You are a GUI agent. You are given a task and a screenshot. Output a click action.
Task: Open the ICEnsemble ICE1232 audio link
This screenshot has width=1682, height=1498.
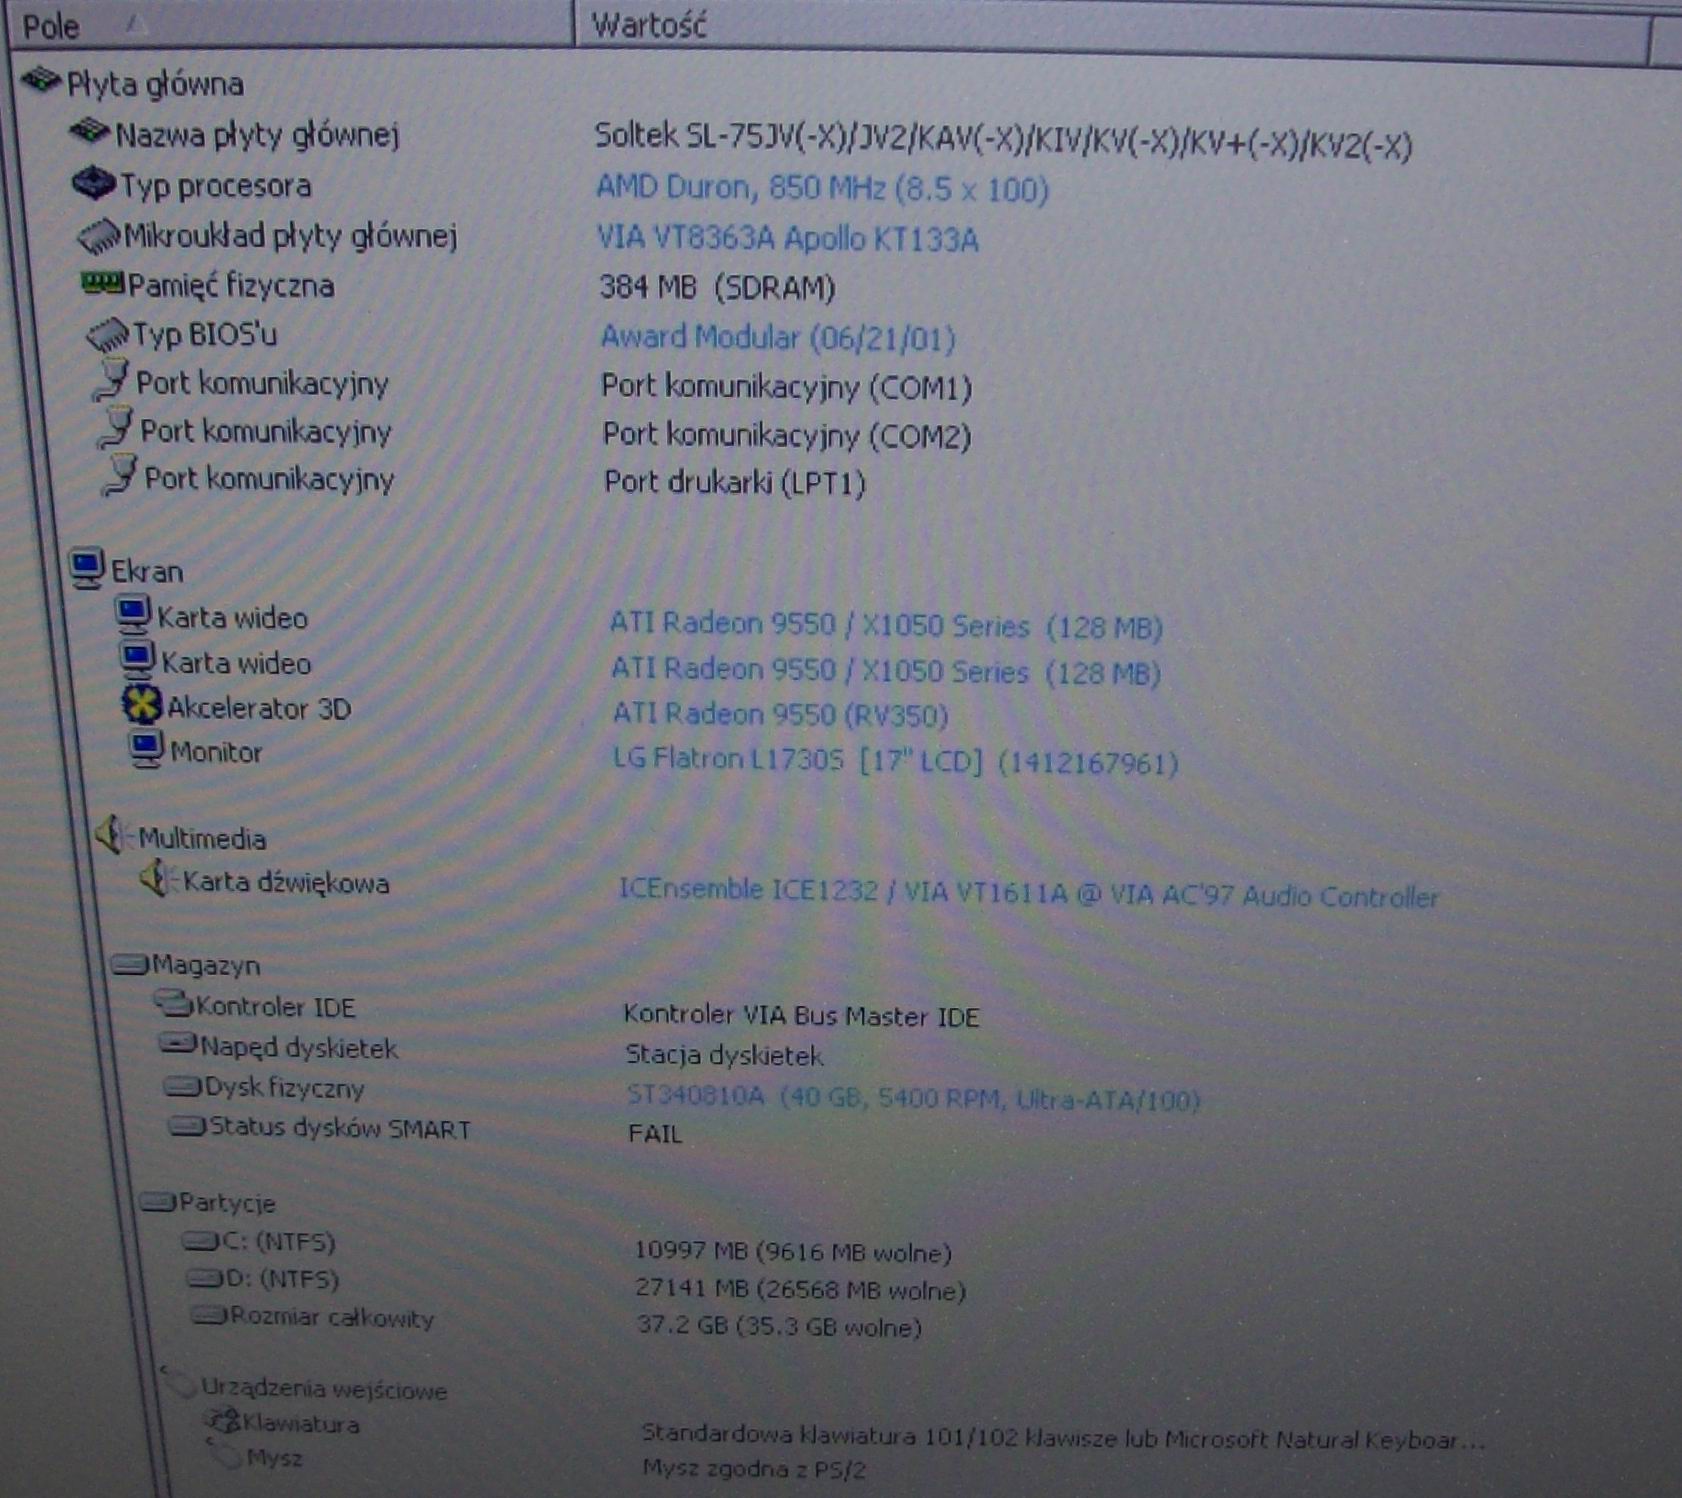pyautogui.click(x=1029, y=892)
